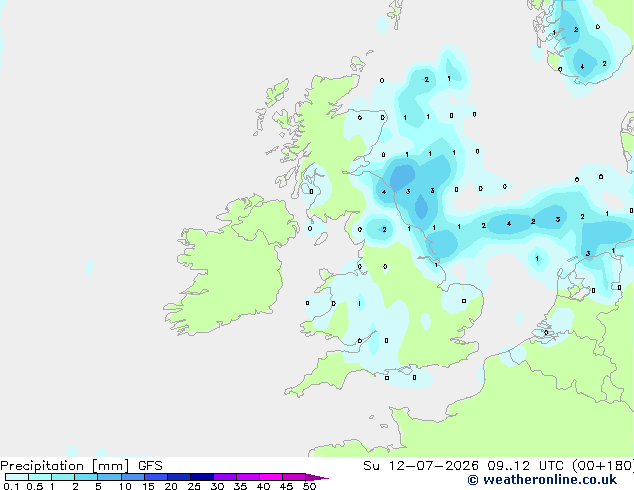Click the 0.5–1 mm legend color swatch

[x=40, y=477]
